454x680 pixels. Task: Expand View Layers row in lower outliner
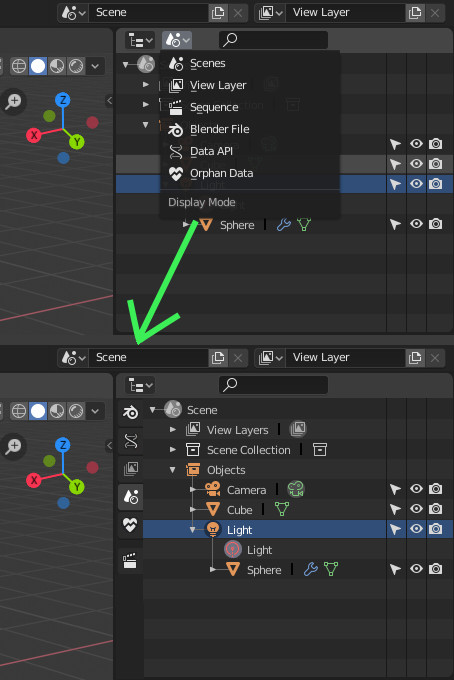pyautogui.click(x=173, y=430)
